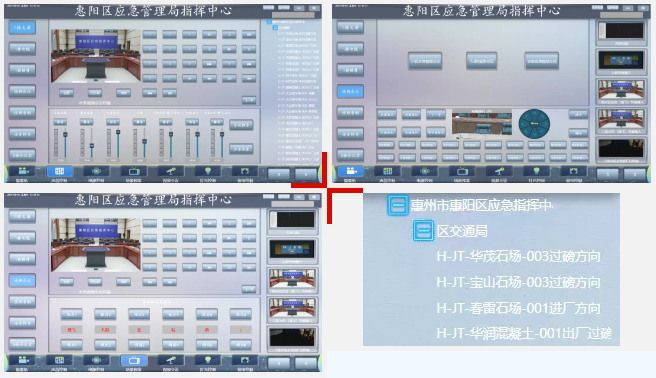Image resolution: width=656 pixels, height=378 pixels.
Task: Collapse the 惠州市惠阳区应急指挥中 tree node
Action: [x=397, y=205]
